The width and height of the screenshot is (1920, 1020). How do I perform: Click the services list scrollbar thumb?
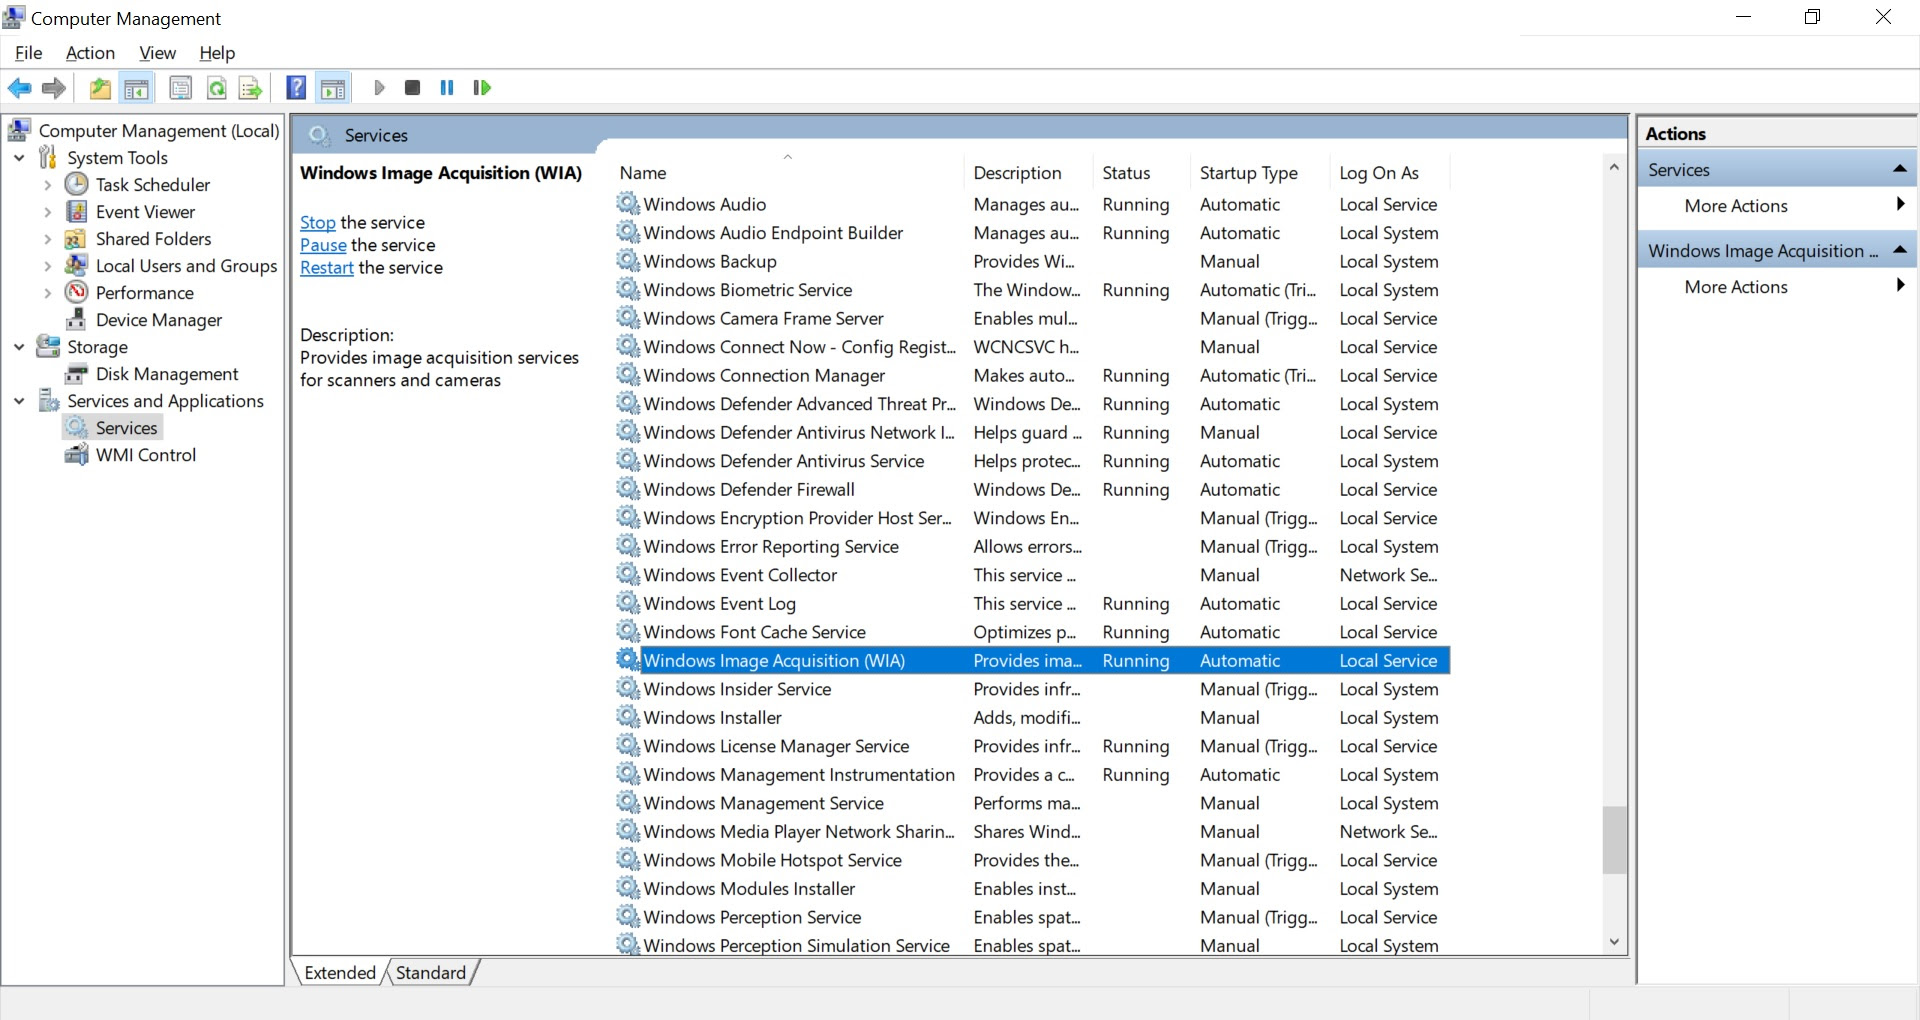pyautogui.click(x=1614, y=840)
